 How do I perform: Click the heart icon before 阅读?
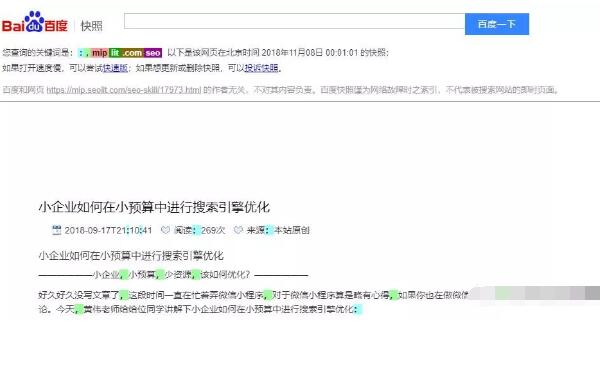click(165, 230)
